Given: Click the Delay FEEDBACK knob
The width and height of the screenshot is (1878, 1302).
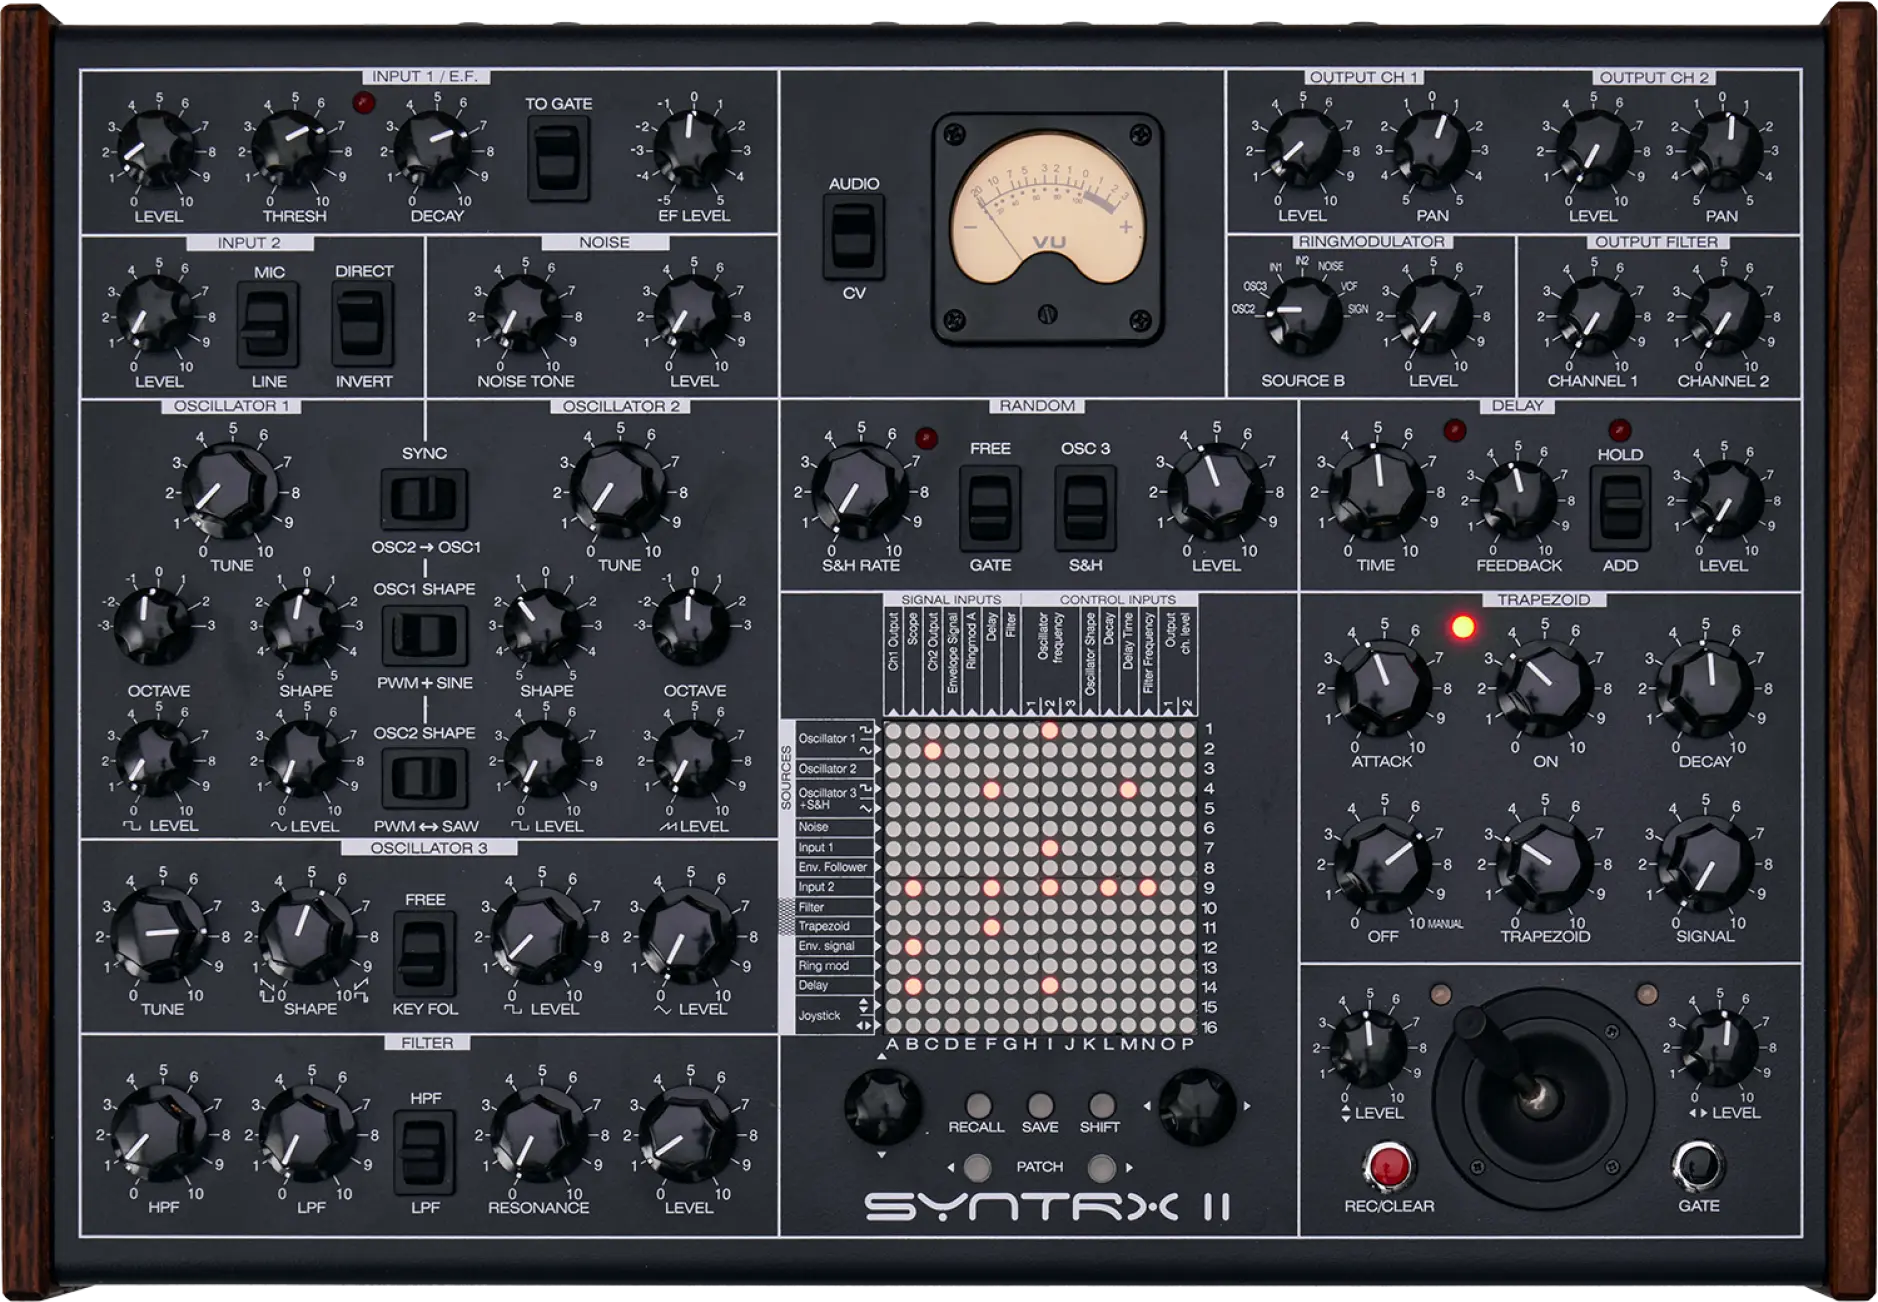Looking at the screenshot, I should click(x=1519, y=499).
